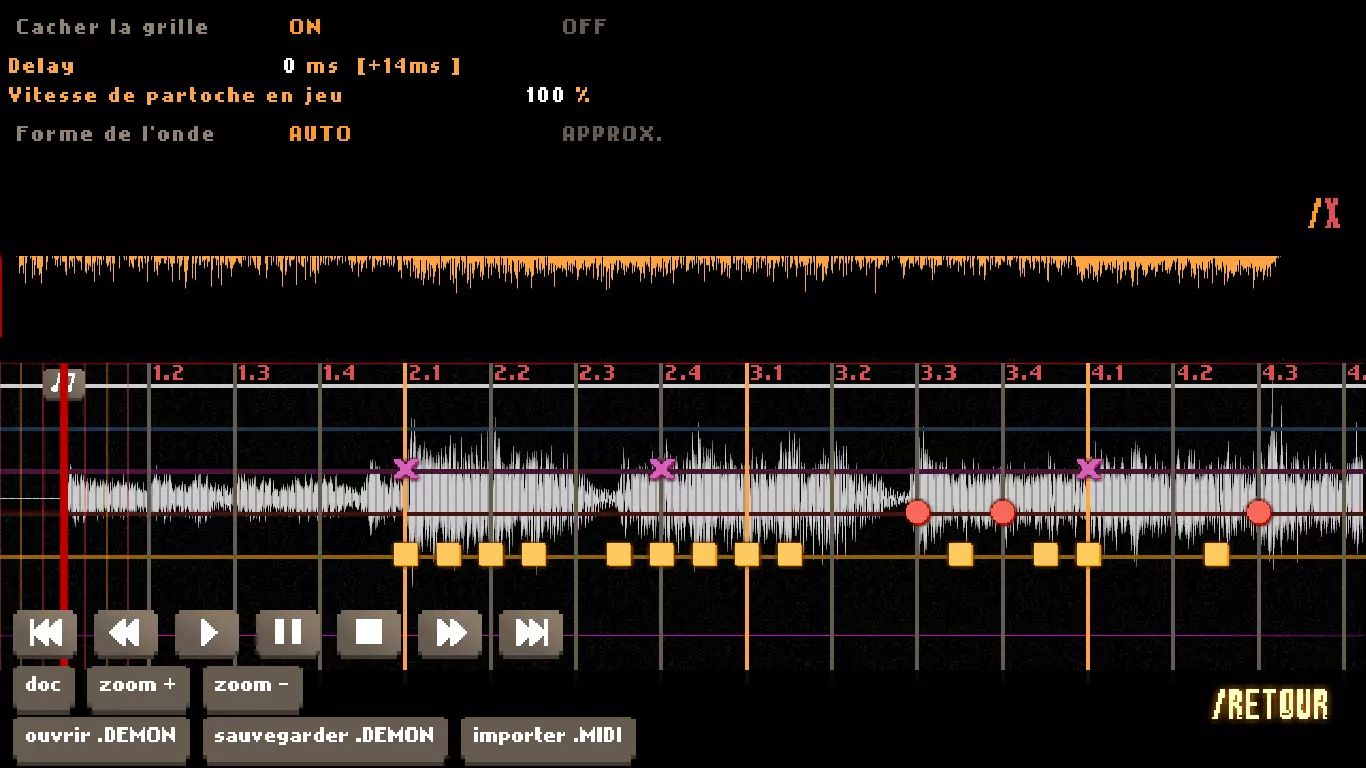Click the 100 % sheet speed value
The height and width of the screenshot is (768, 1366).
tap(558, 95)
